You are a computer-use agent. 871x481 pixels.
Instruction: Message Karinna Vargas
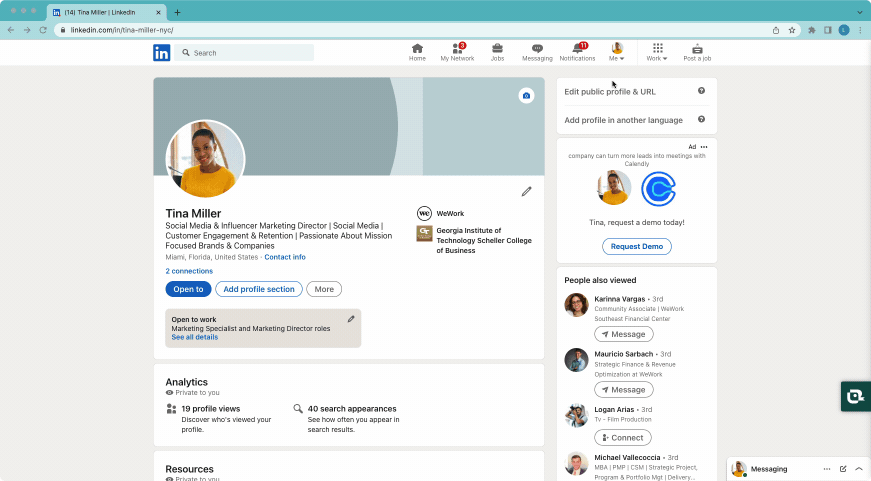tap(624, 334)
